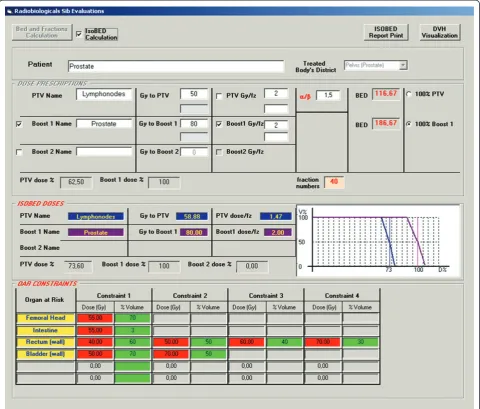480x409 pixels.
Task: Click the PTV BED value 116,67
Action: pyautogui.click(x=386, y=94)
